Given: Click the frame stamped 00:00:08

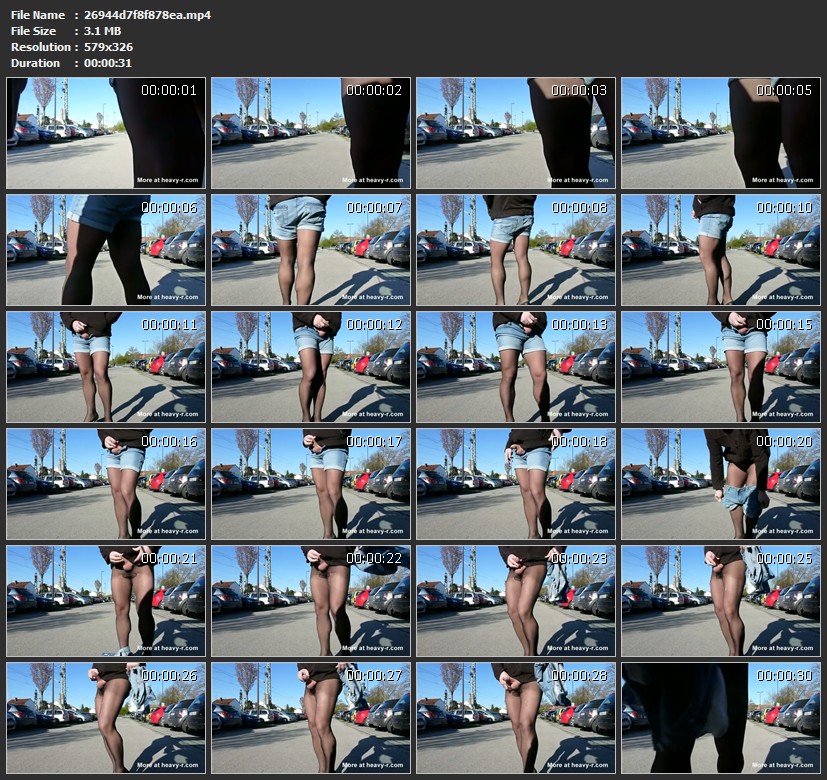Looking at the screenshot, I should click(516, 250).
